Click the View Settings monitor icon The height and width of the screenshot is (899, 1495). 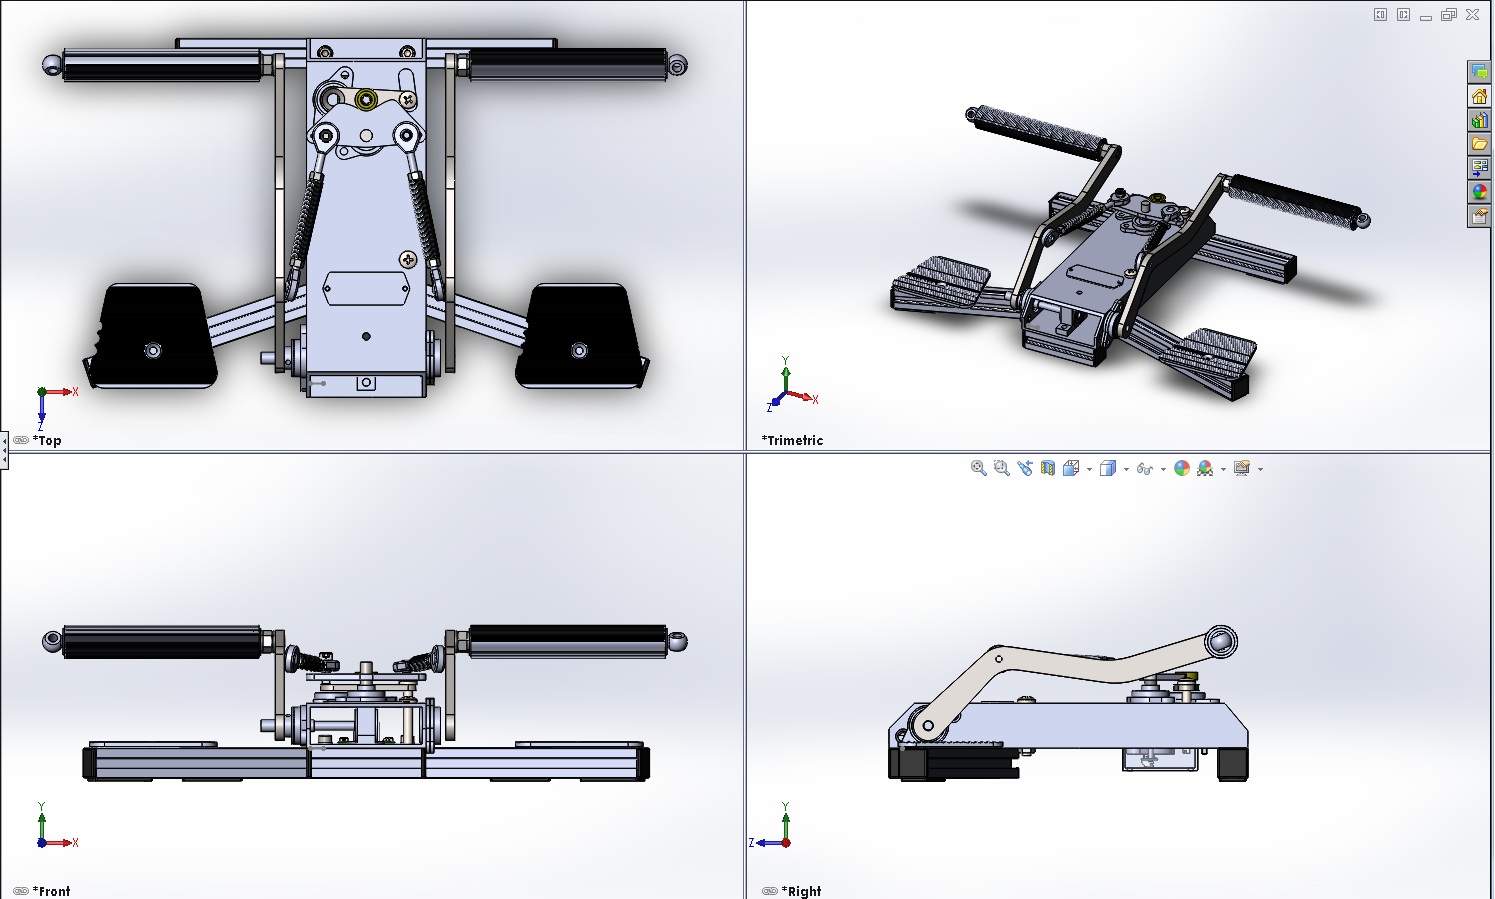point(1242,468)
